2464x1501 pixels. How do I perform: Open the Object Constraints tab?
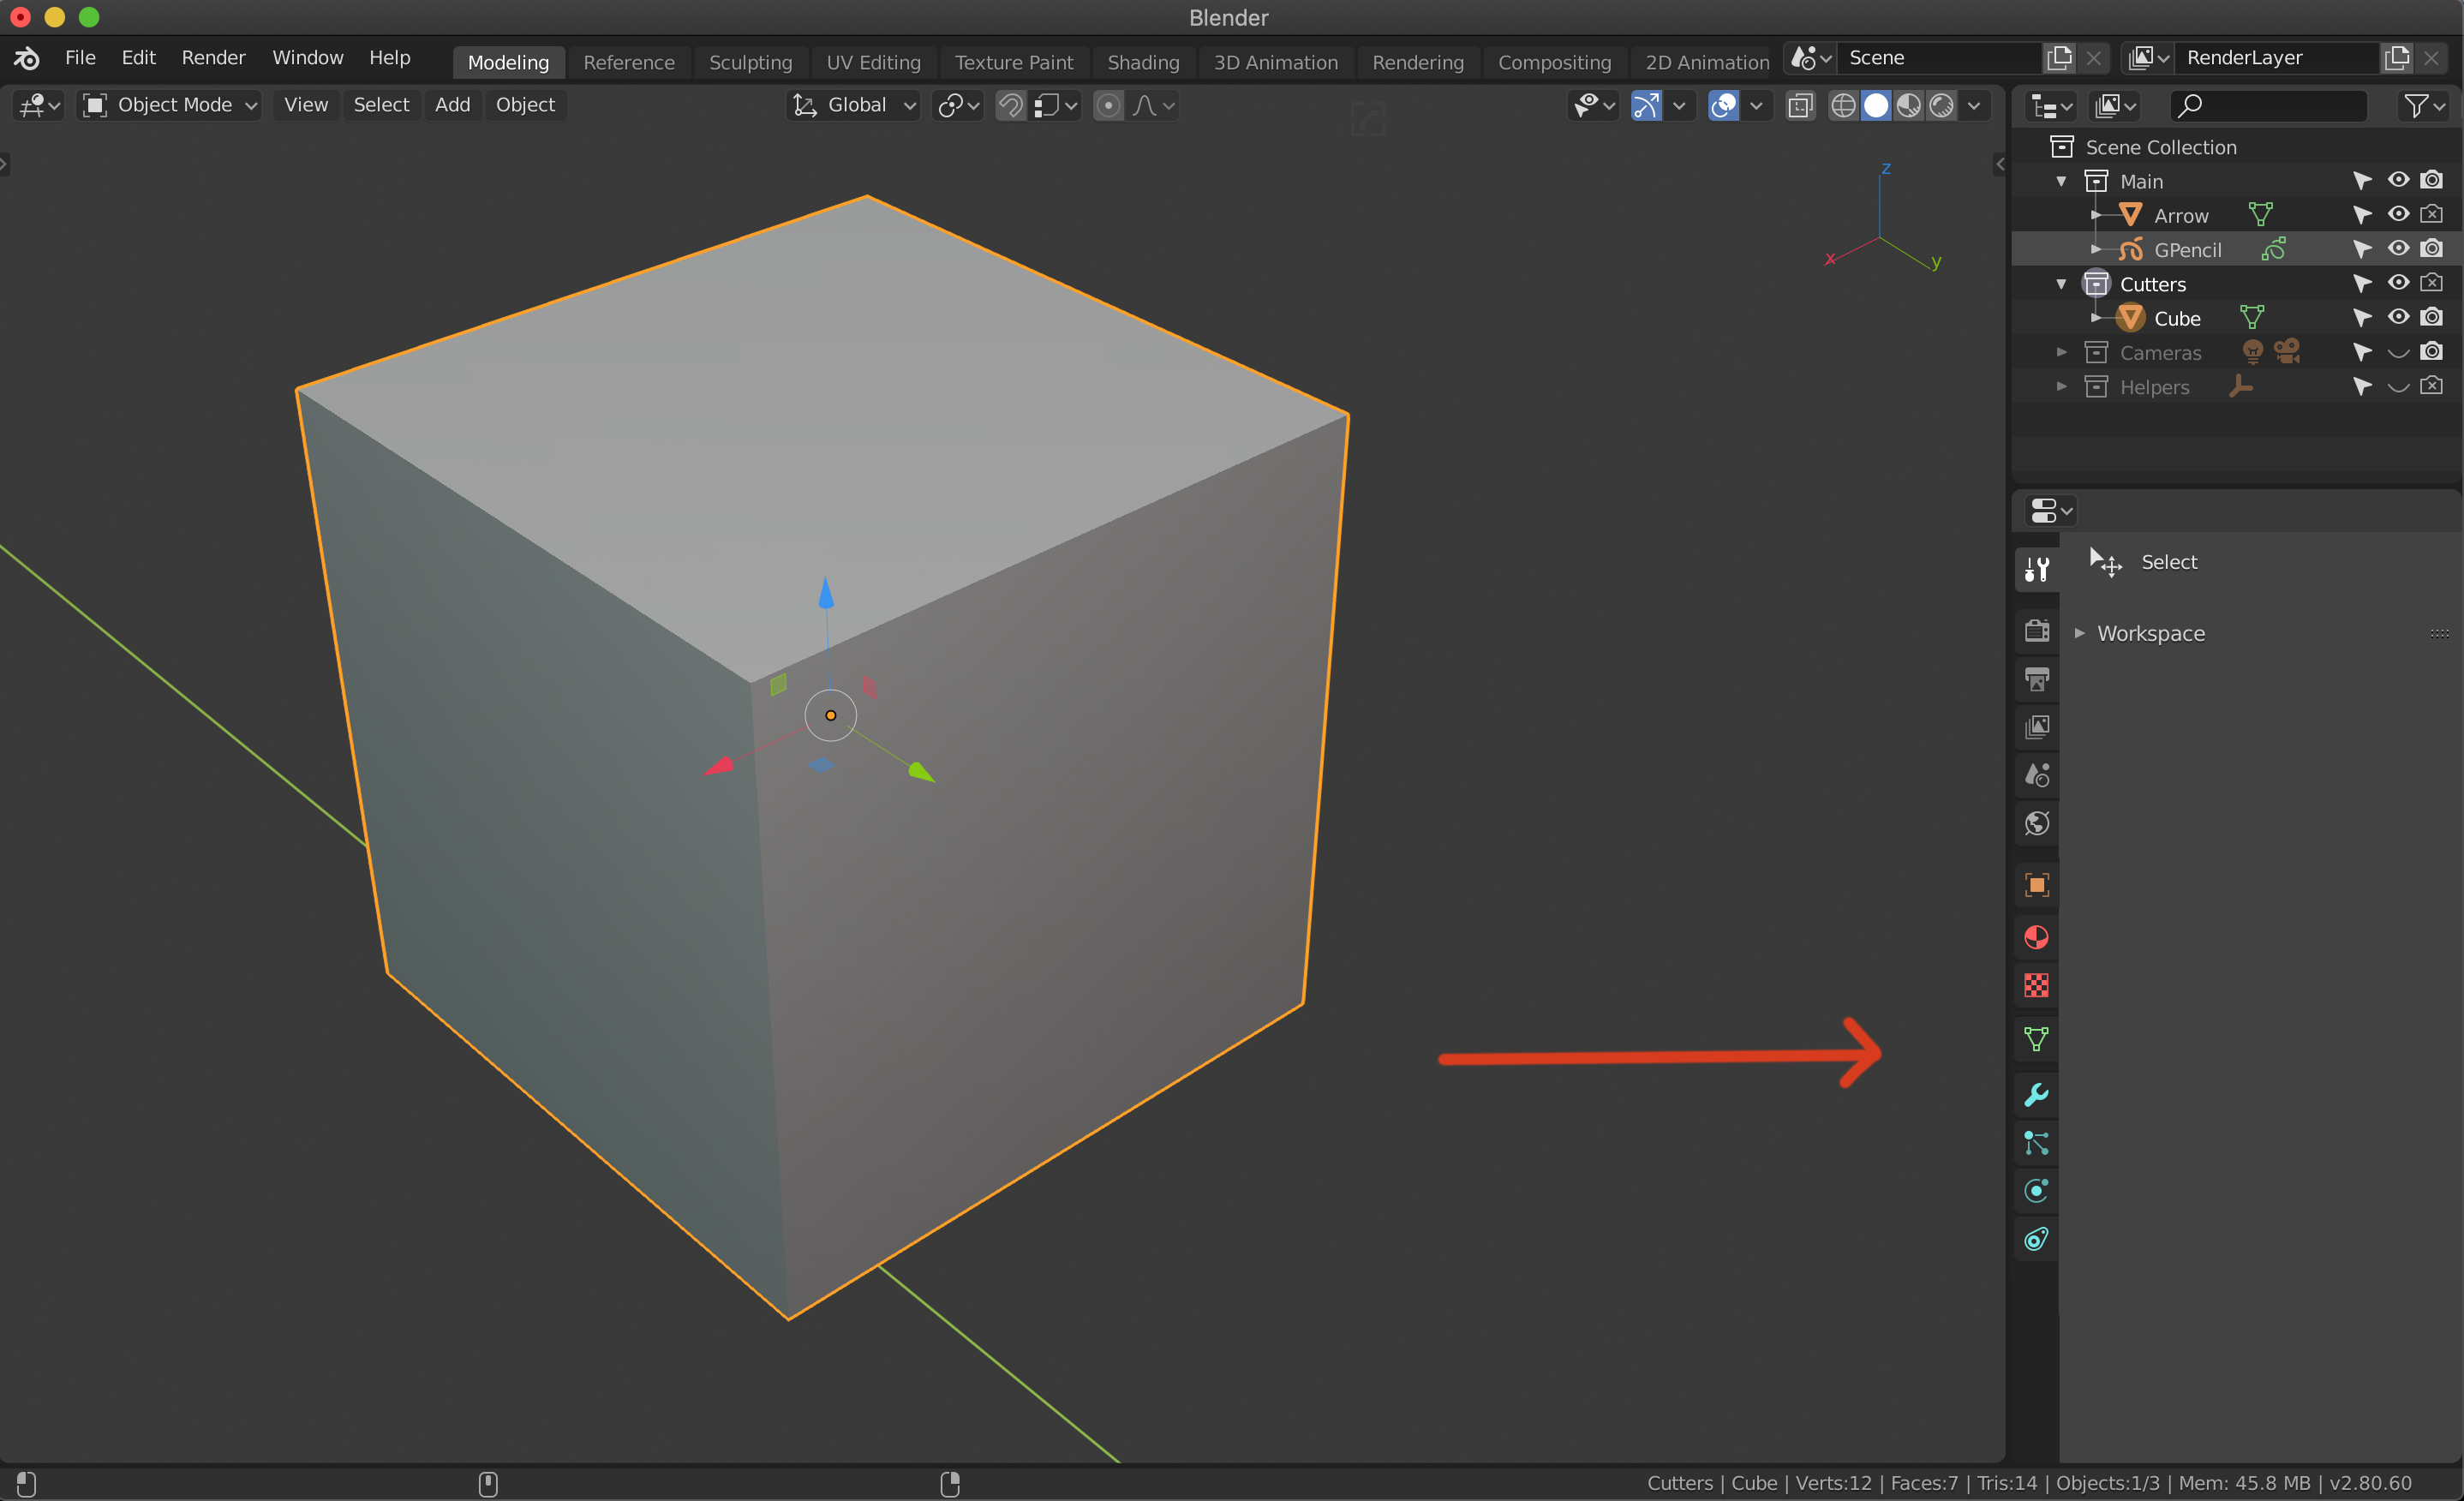pos(2036,1239)
